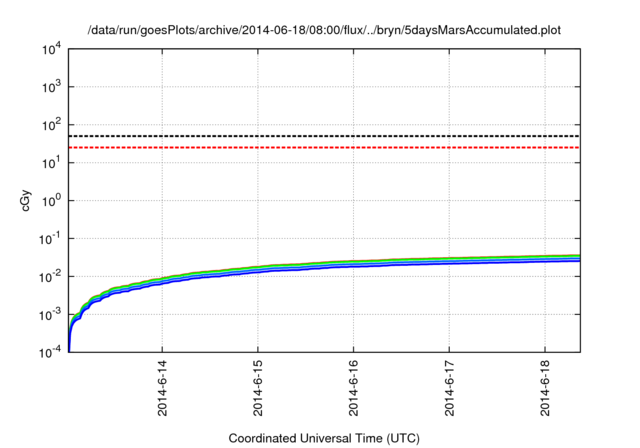This screenshot has height=448, width=640.
Task: Click the 10^-4 y-axis tick label
Action: 50,352
